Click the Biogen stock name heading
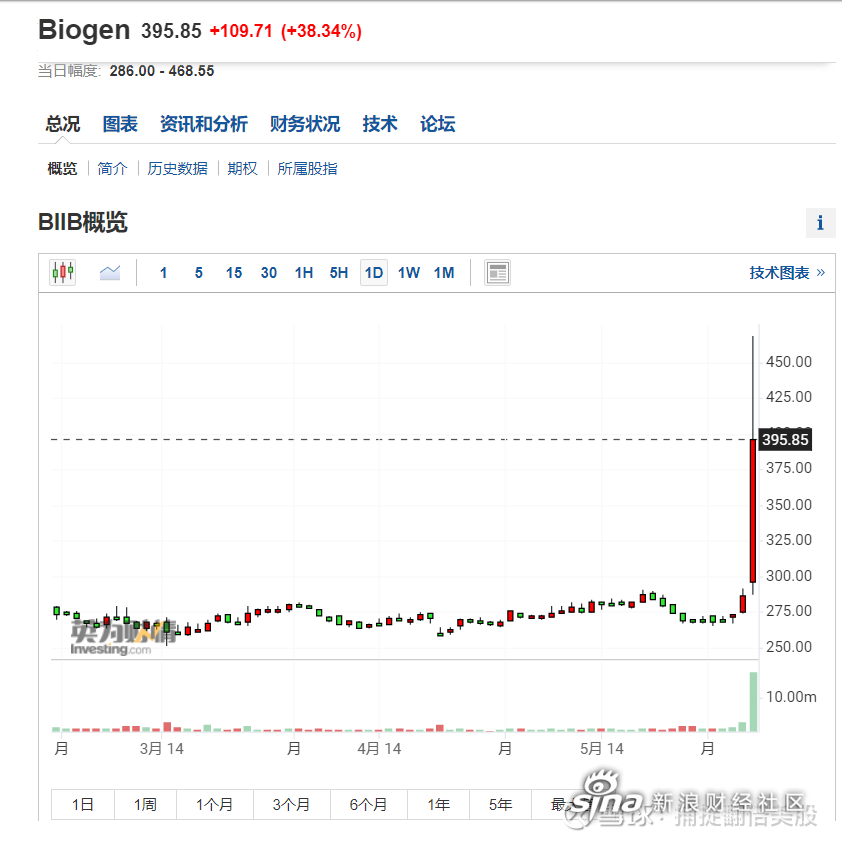Viewport: 842px width, 841px height. pyautogui.click(x=84, y=30)
